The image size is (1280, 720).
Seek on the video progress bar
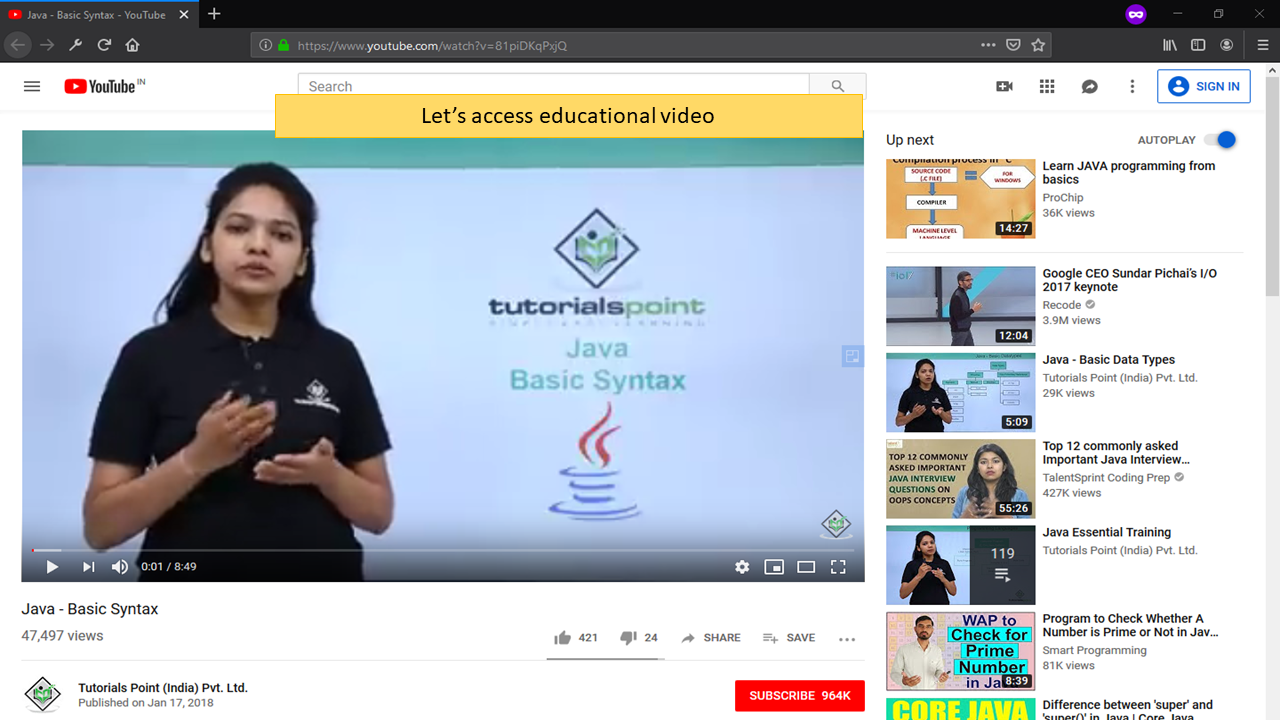(443, 550)
